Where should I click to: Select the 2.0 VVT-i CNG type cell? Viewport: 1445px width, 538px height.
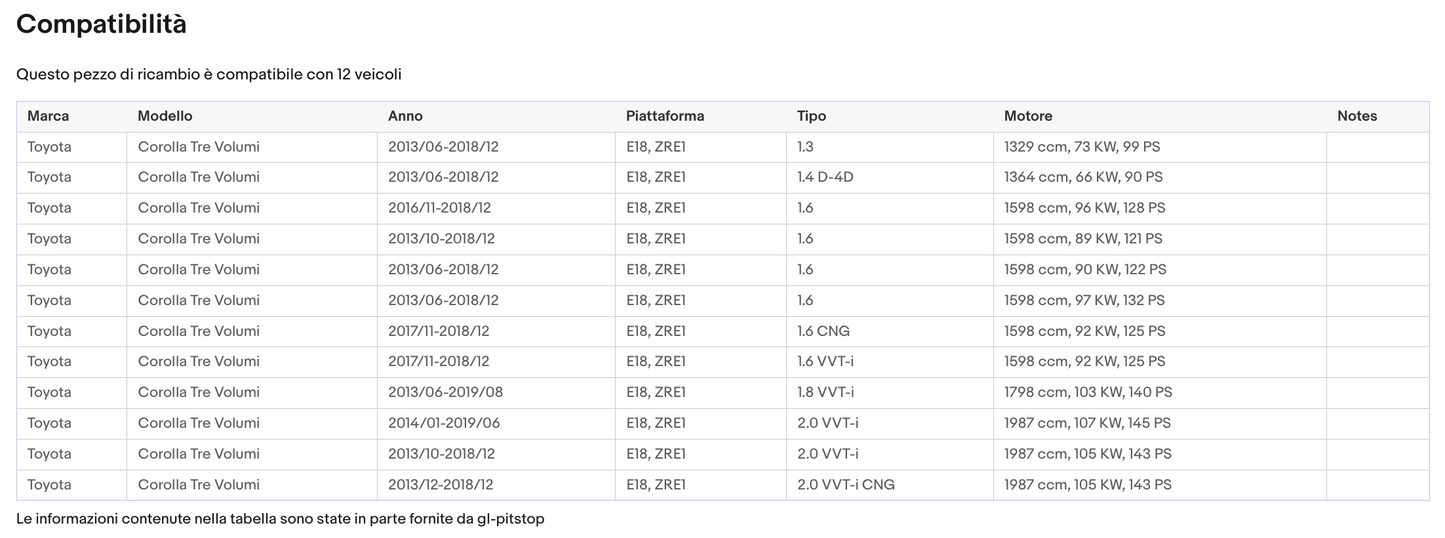tap(845, 484)
